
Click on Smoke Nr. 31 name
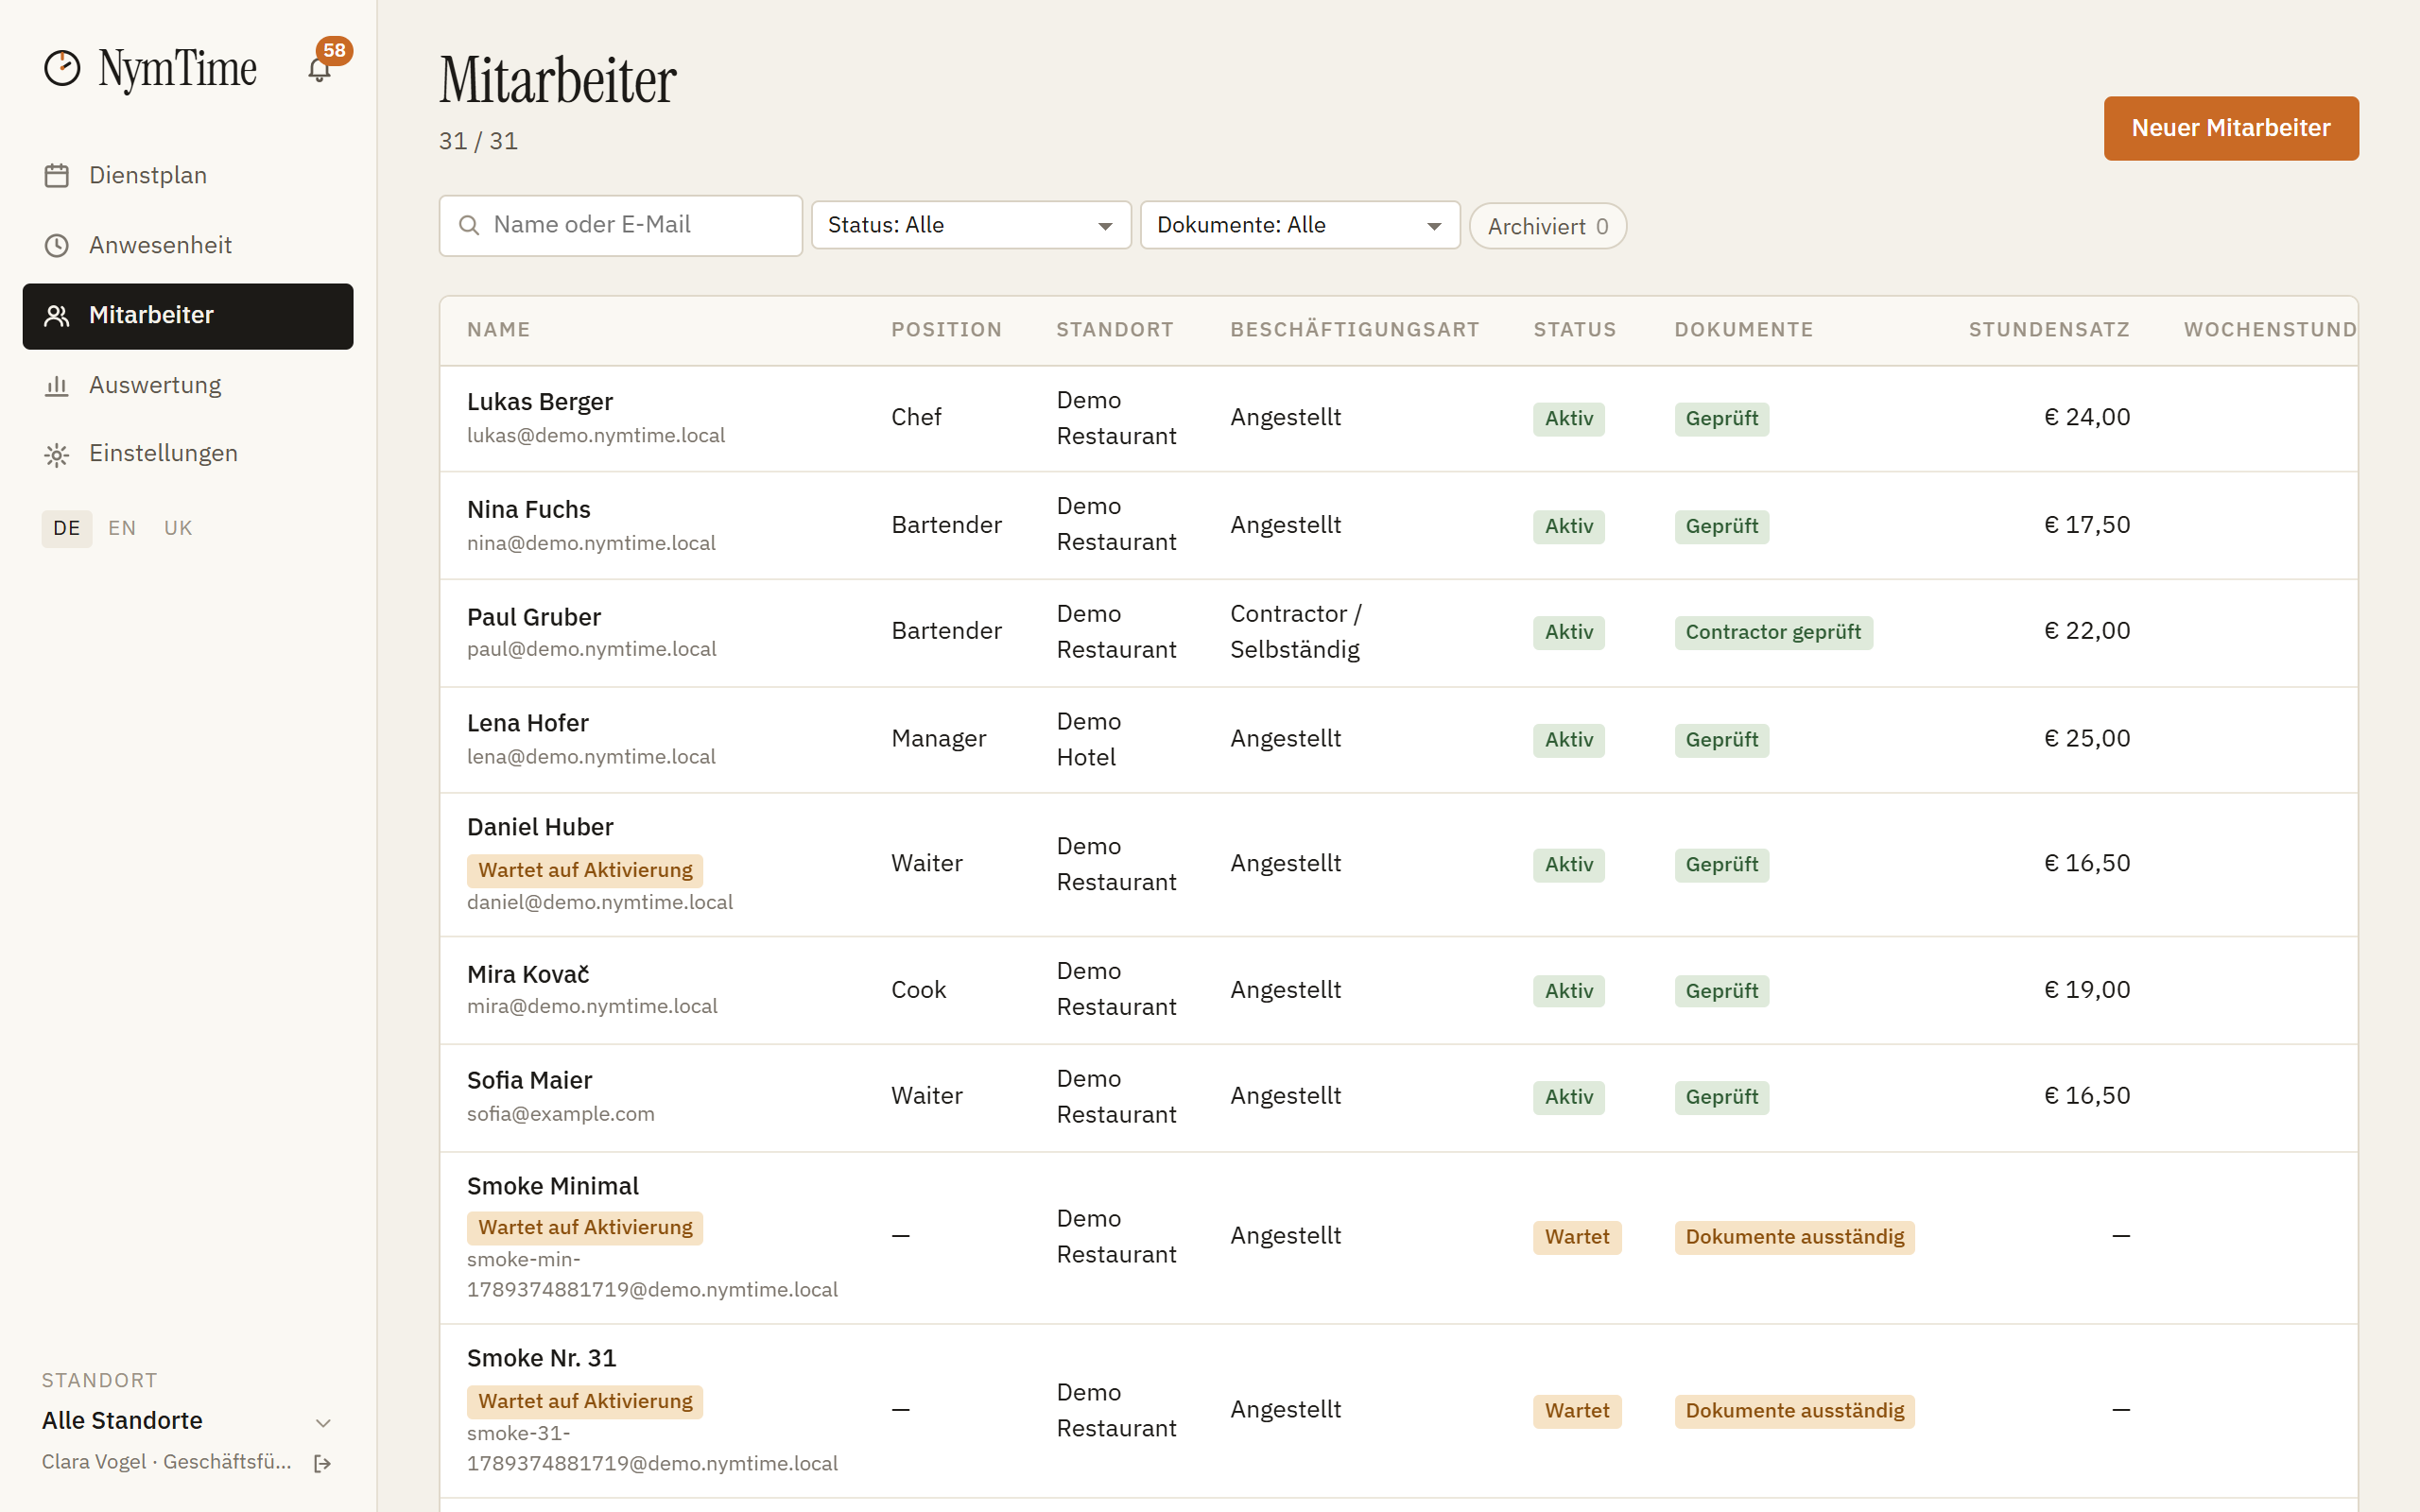pyautogui.click(x=542, y=1358)
